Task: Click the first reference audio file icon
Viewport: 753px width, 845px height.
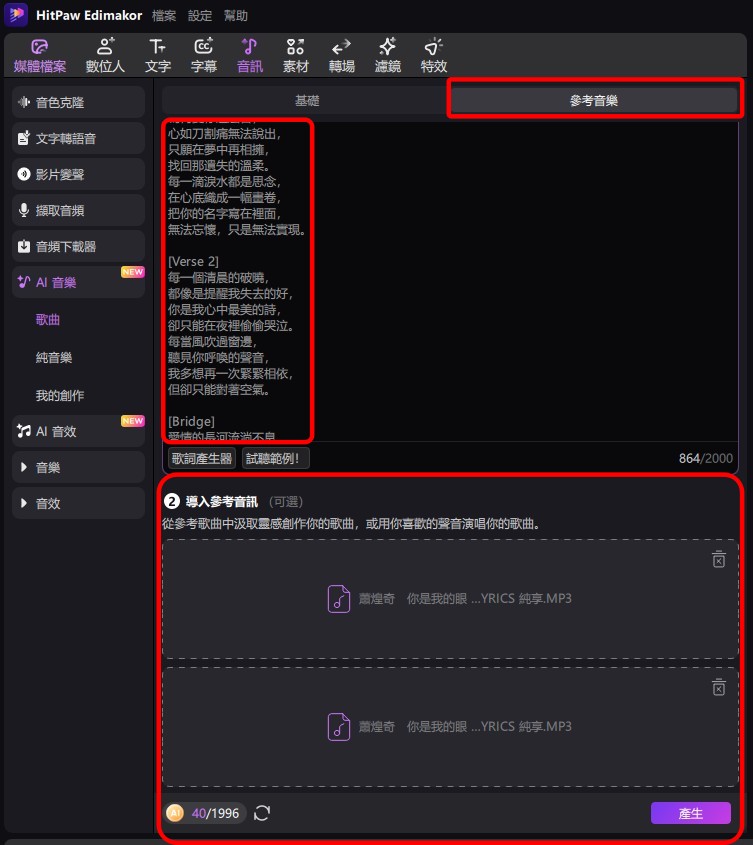Action: click(x=338, y=599)
